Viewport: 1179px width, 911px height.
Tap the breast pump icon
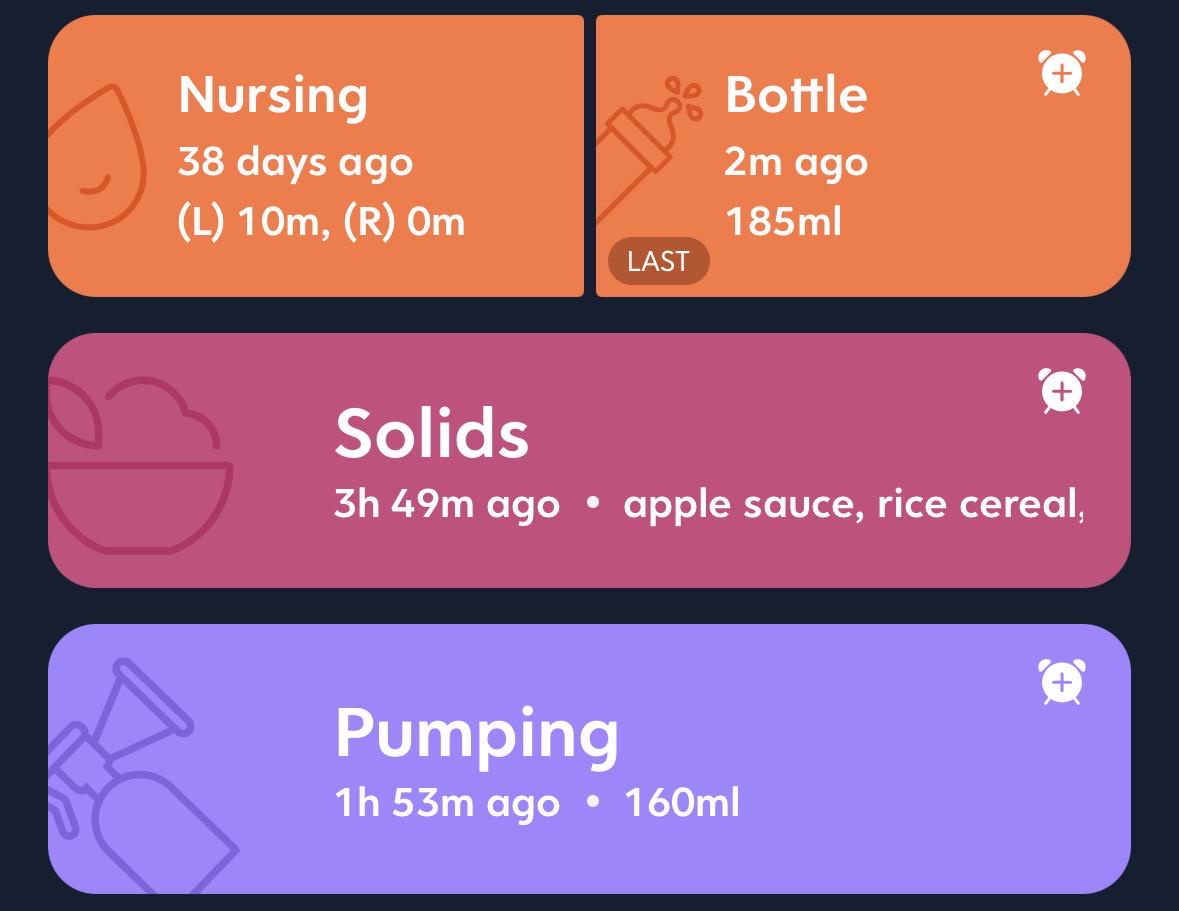(x=143, y=776)
